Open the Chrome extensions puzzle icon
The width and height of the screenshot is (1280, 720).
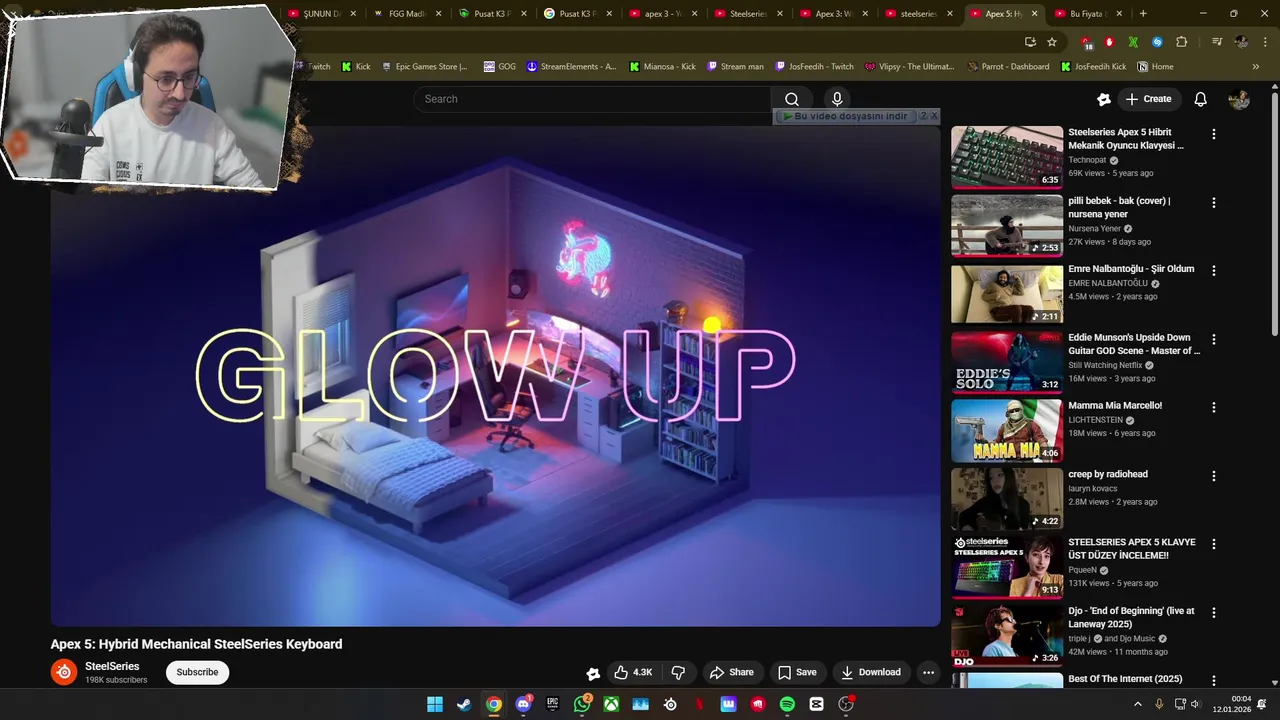(1181, 42)
